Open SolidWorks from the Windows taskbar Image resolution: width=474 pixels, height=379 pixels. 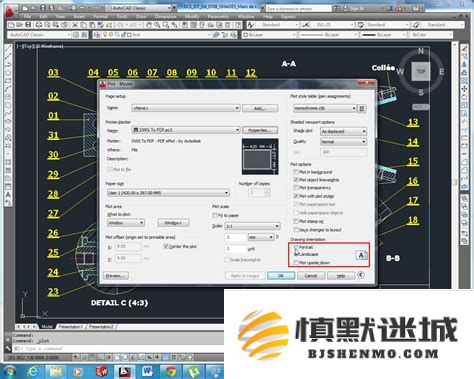102,371
